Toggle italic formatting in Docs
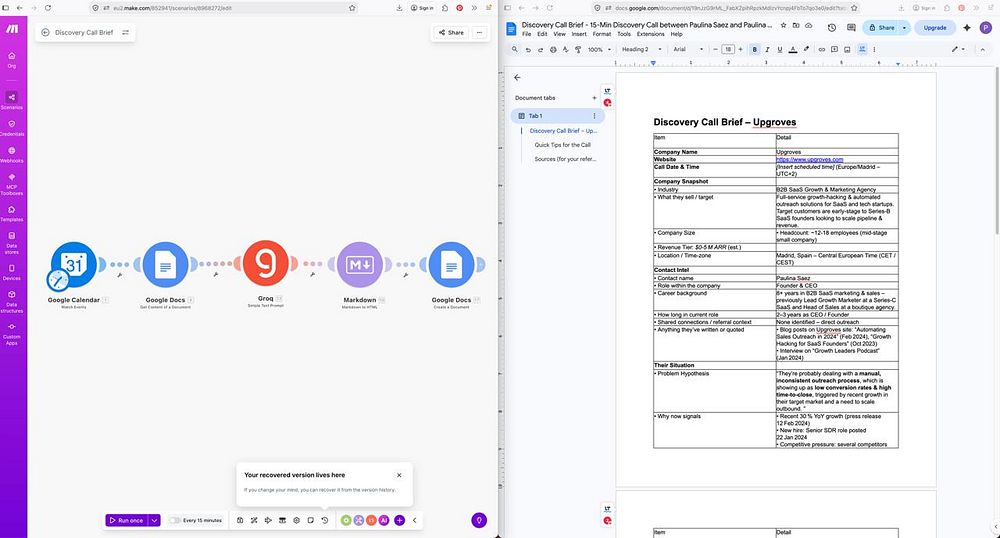The height and width of the screenshot is (538, 1000). [x=767, y=49]
